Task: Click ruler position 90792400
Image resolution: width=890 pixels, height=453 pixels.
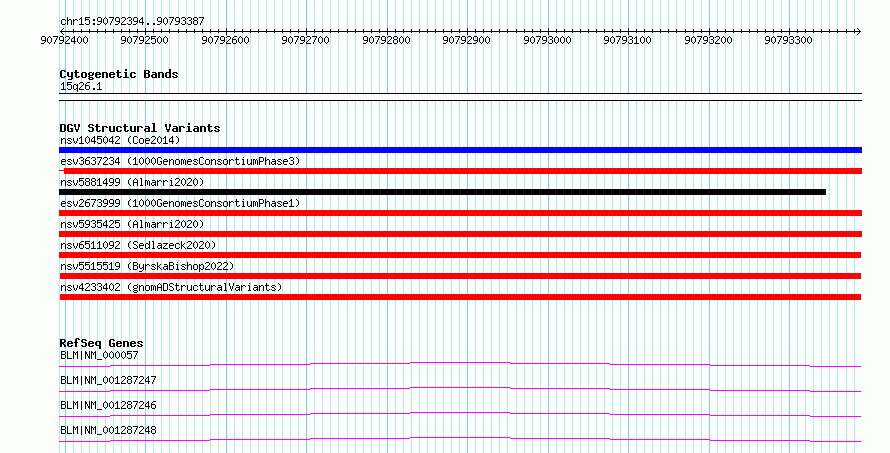Action: click(65, 40)
